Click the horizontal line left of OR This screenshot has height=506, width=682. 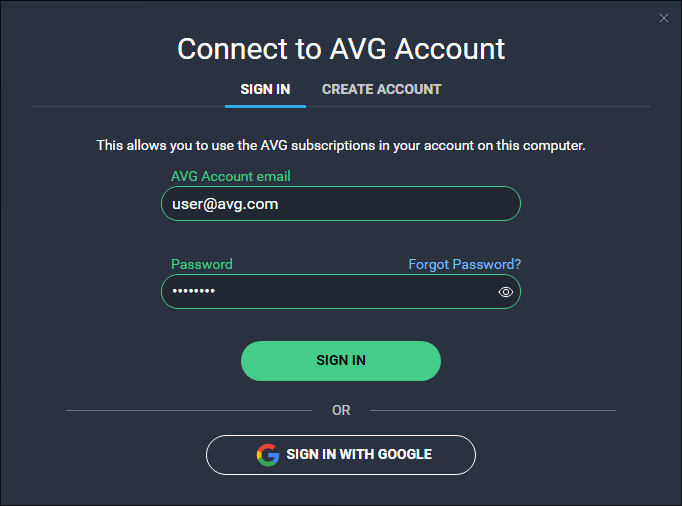point(189,410)
